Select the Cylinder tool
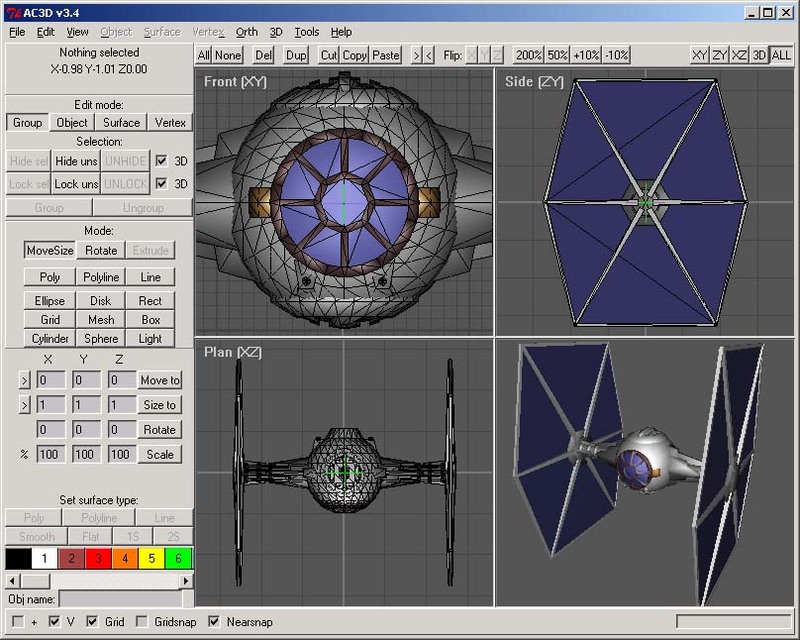The width and height of the screenshot is (800, 640). [x=50, y=338]
